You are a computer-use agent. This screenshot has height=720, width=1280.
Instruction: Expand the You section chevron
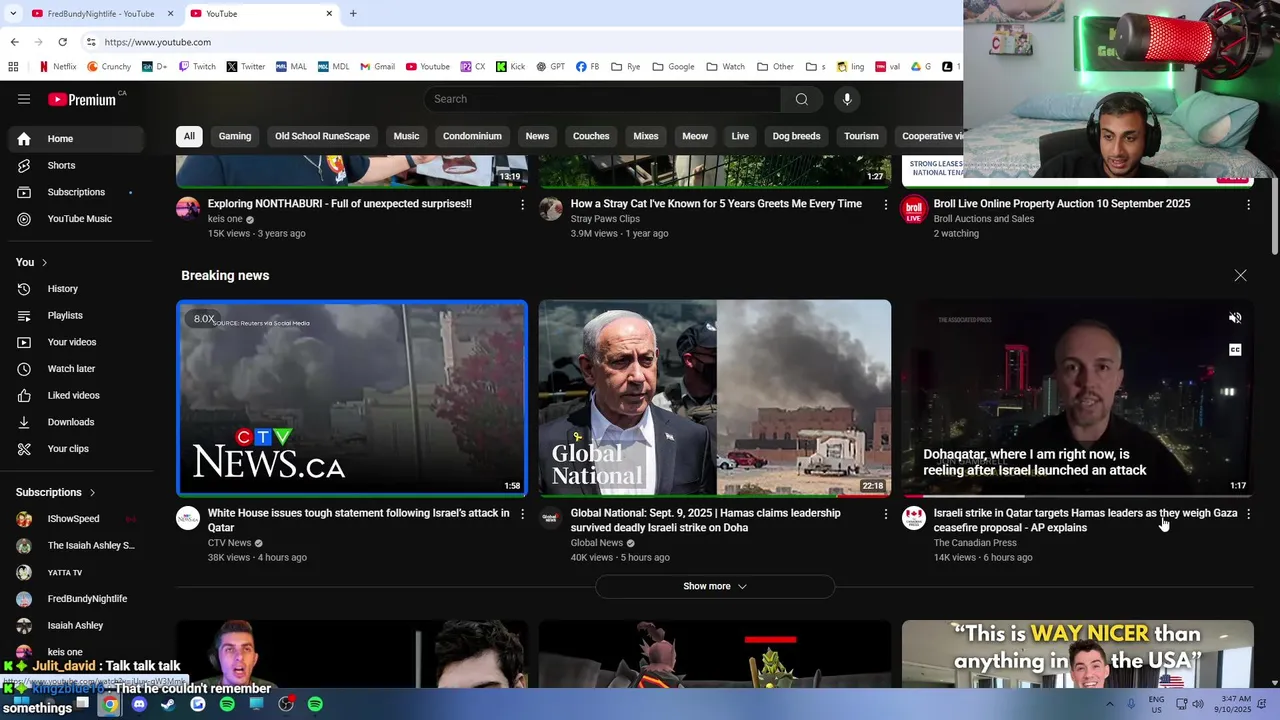(x=44, y=263)
